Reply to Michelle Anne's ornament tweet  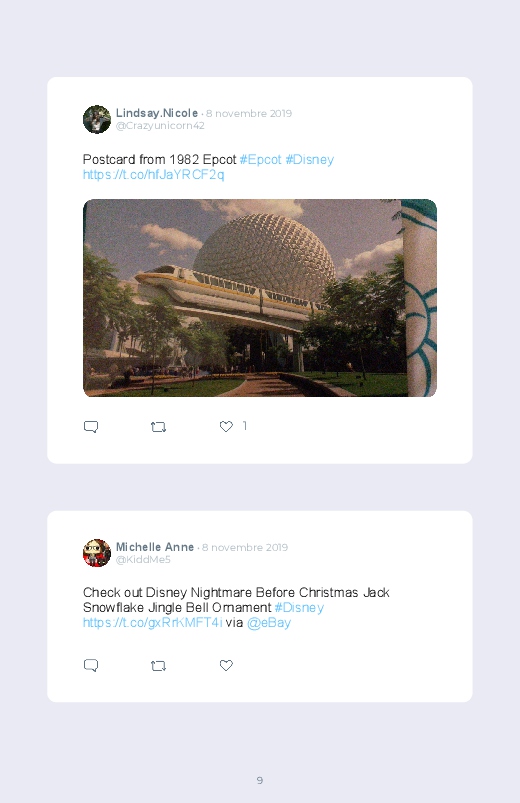coord(91,665)
